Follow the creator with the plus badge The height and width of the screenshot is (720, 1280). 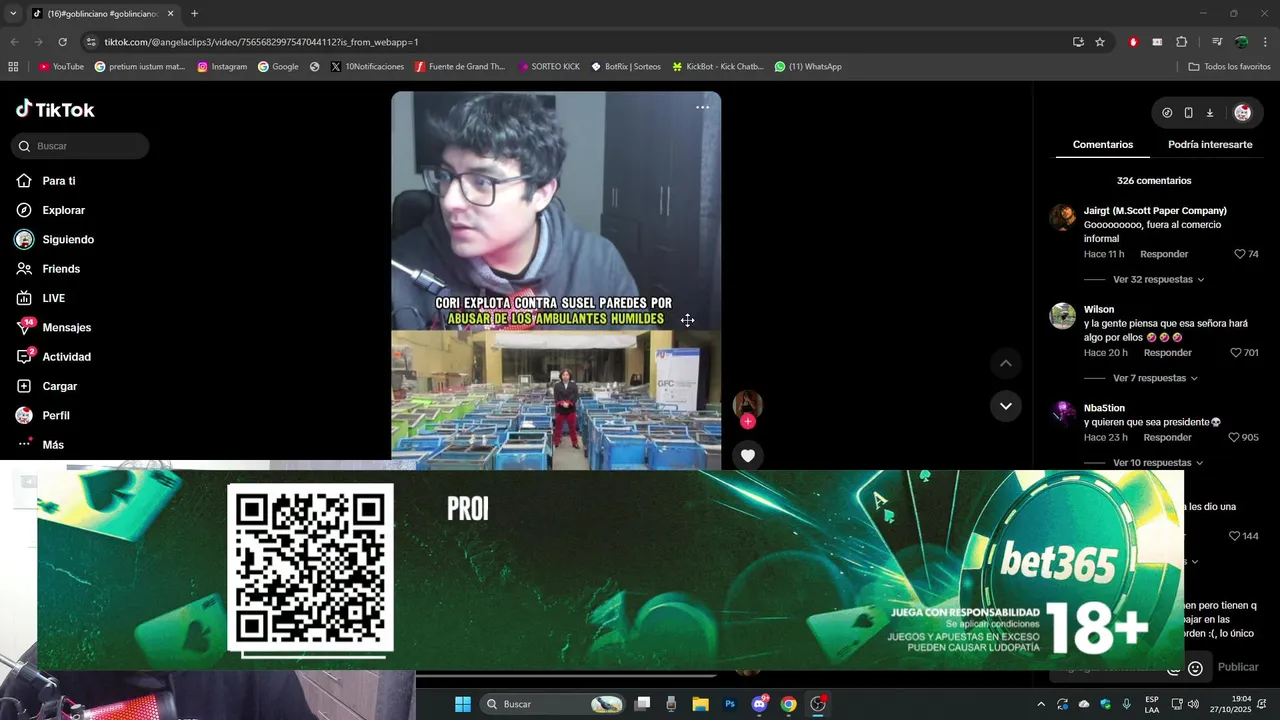click(747, 421)
